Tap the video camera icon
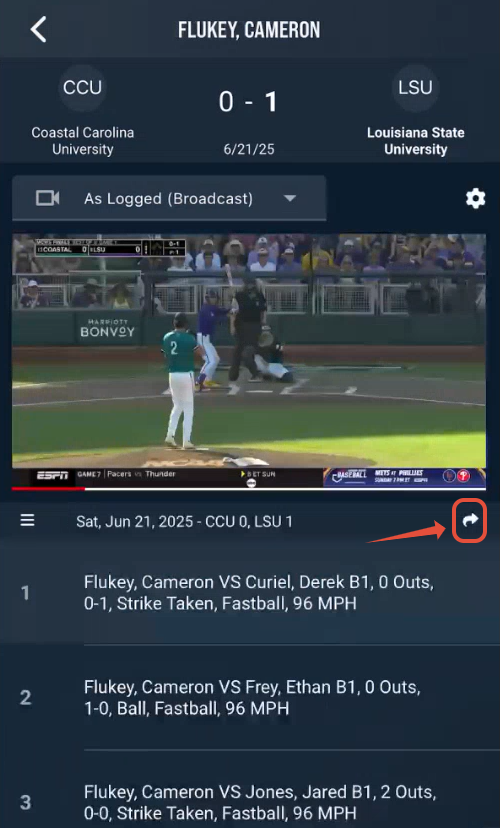This screenshot has width=500, height=828. point(48,198)
